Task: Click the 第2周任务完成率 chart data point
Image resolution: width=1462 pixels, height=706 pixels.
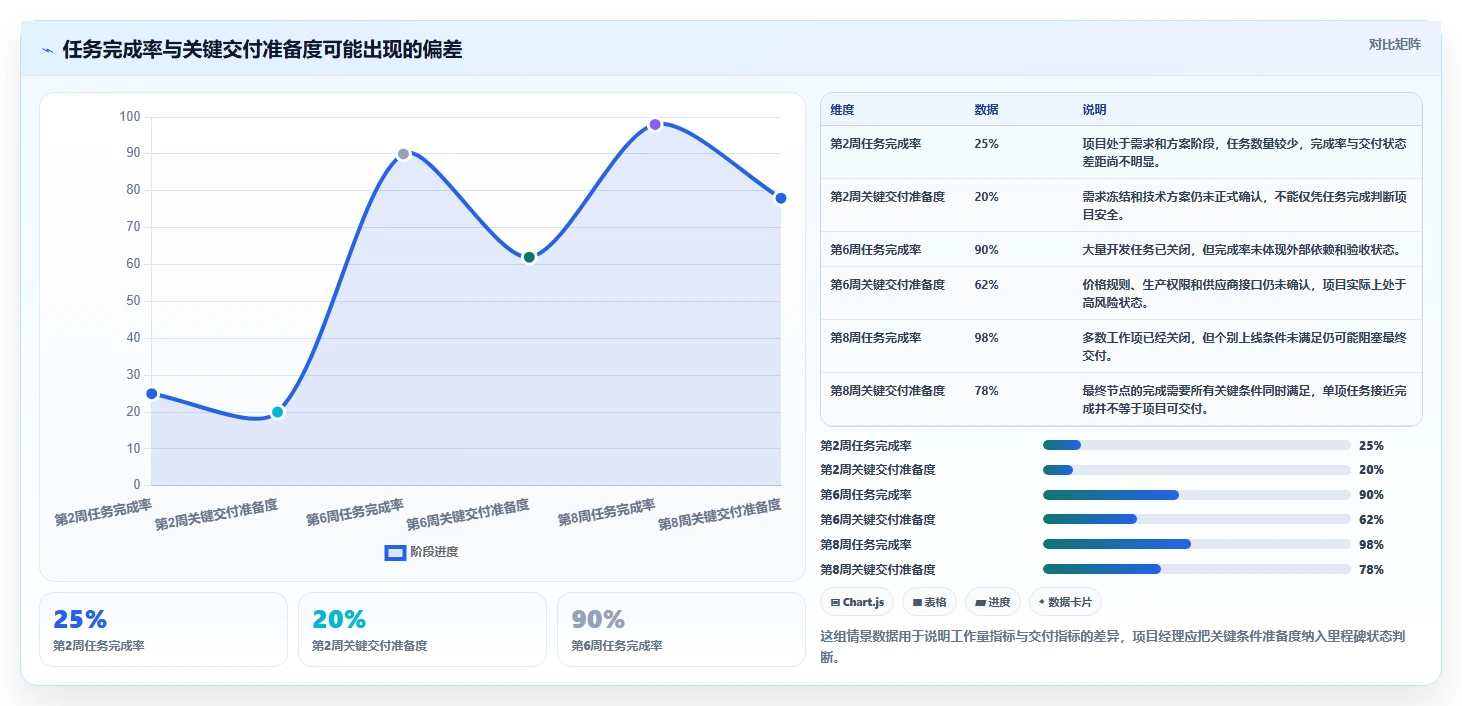Action: click(152, 394)
